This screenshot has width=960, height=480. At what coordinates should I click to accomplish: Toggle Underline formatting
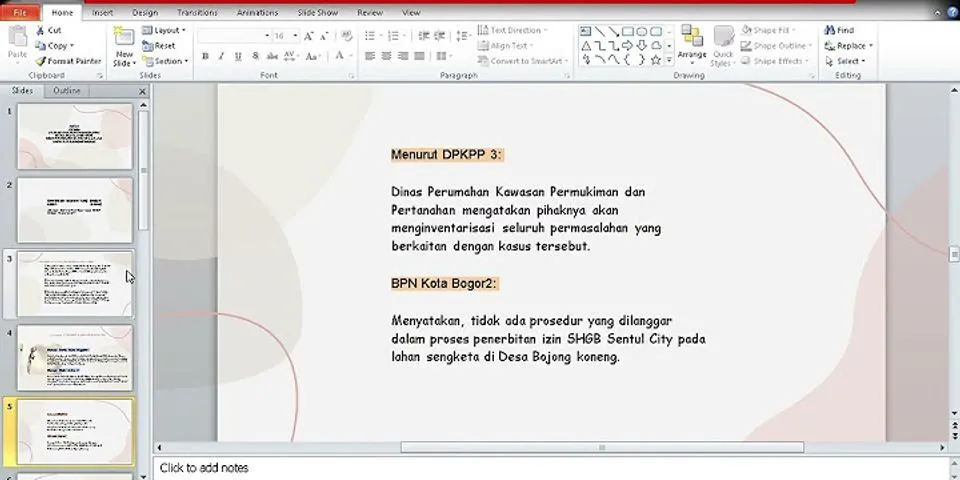tap(238, 56)
